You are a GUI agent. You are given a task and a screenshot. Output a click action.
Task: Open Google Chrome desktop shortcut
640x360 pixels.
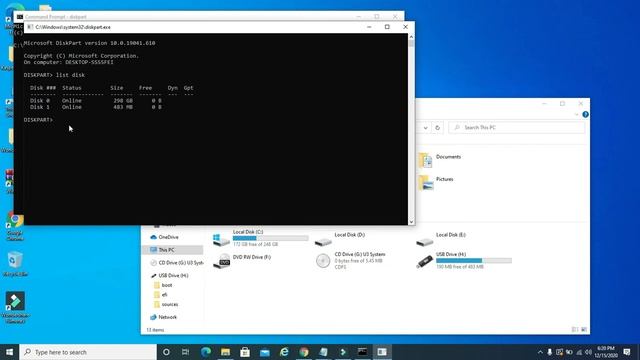coord(15,227)
